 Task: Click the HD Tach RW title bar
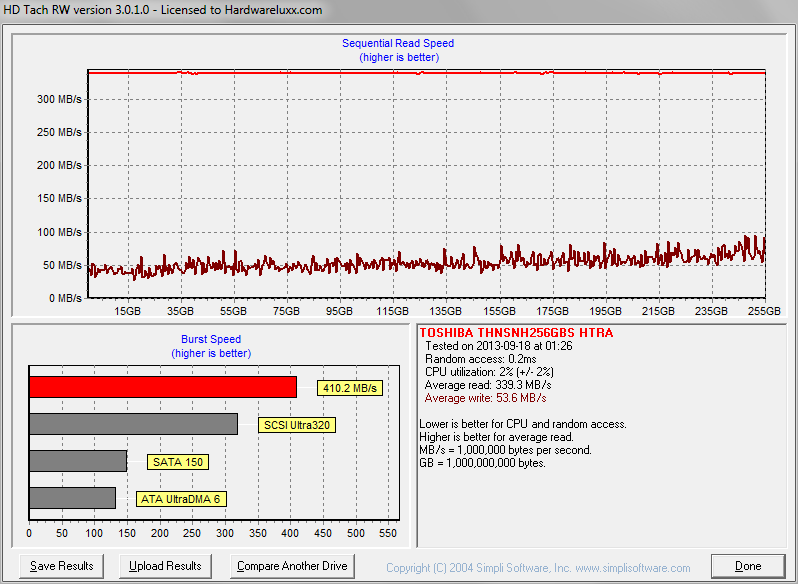click(399, 10)
